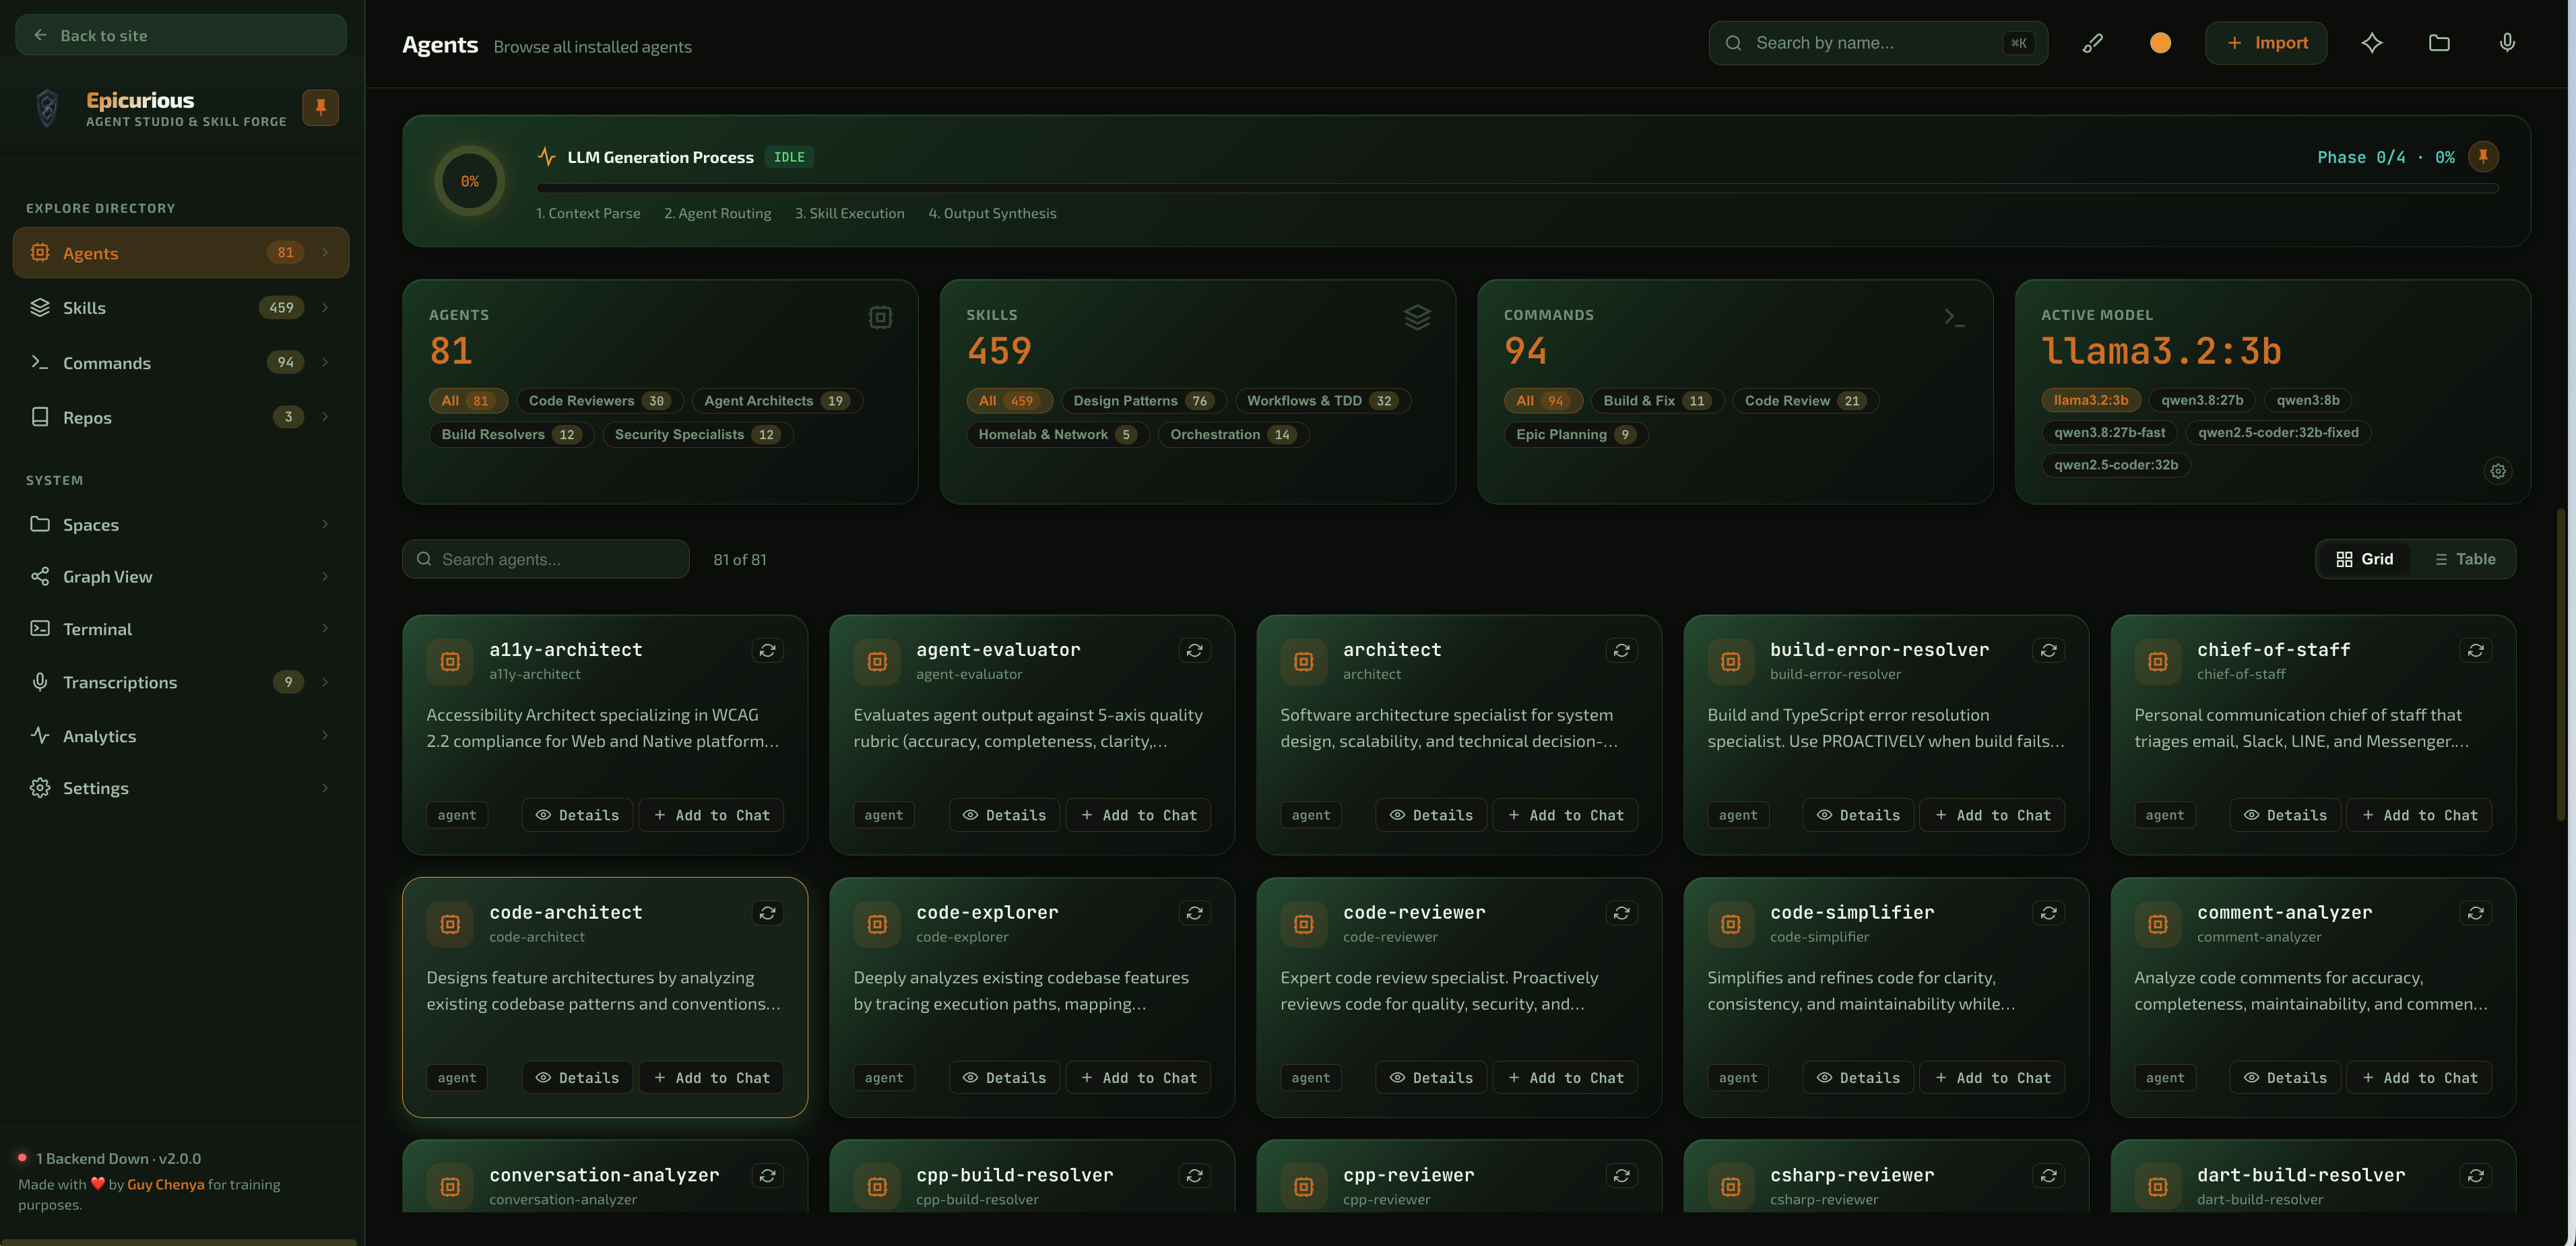Viewport: 2576px width, 1246px height.
Task: Refresh the cpp-build-resolver card
Action: 1194,1176
